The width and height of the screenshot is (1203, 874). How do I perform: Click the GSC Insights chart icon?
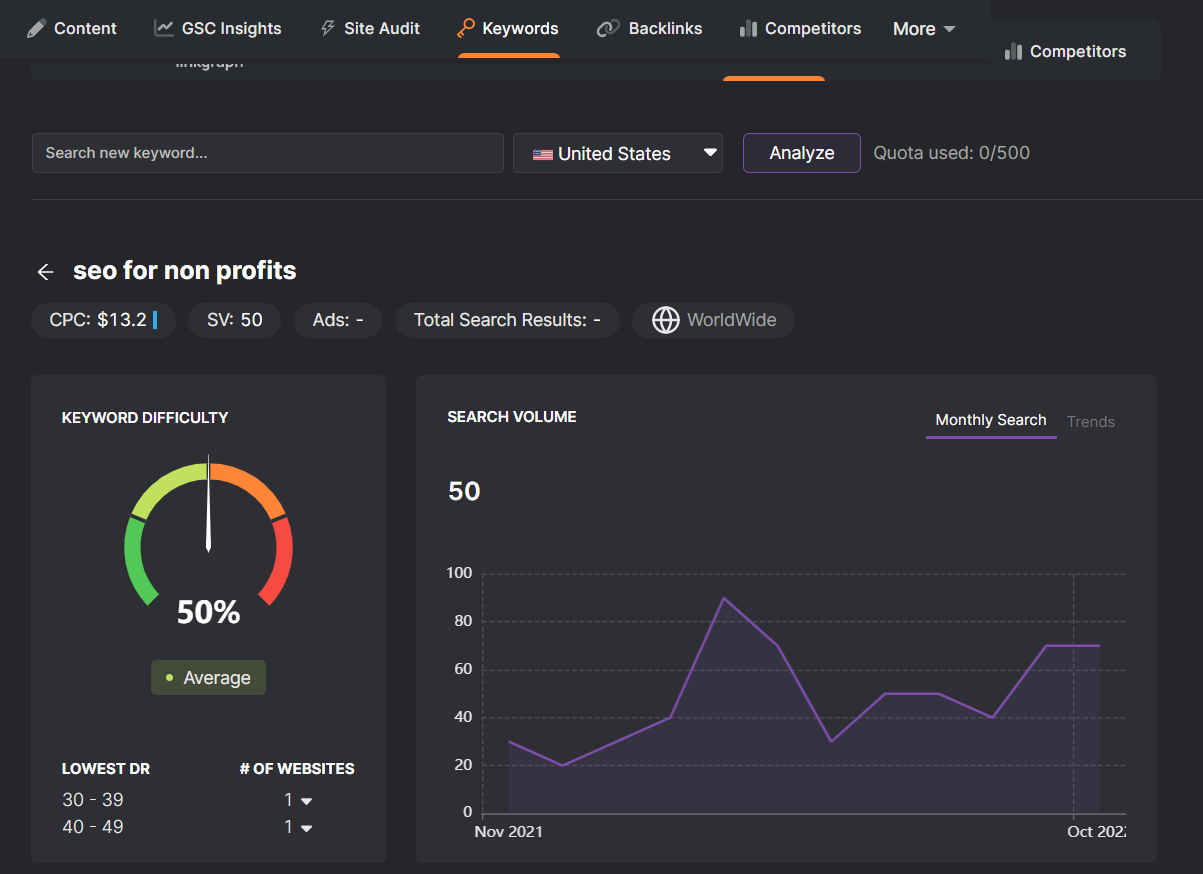(x=164, y=28)
